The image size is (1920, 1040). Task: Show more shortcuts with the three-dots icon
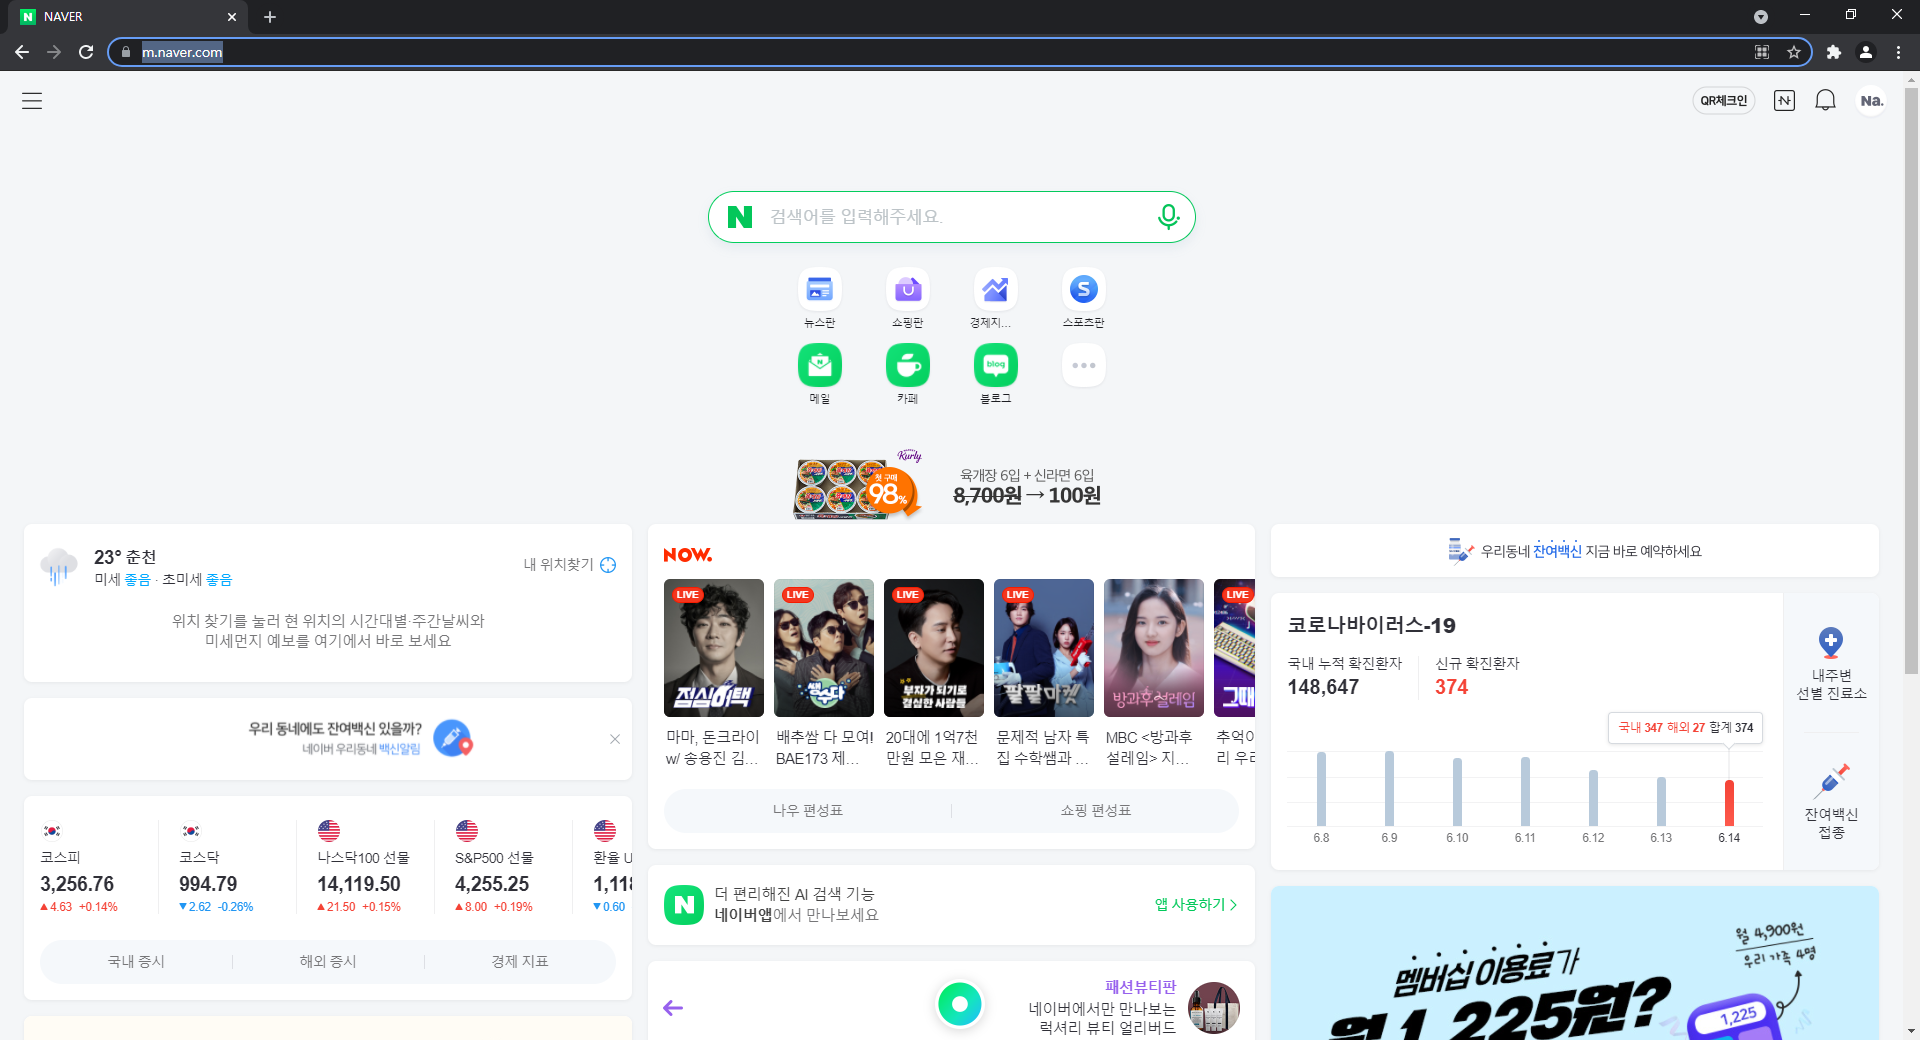(x=1083, y=365)
